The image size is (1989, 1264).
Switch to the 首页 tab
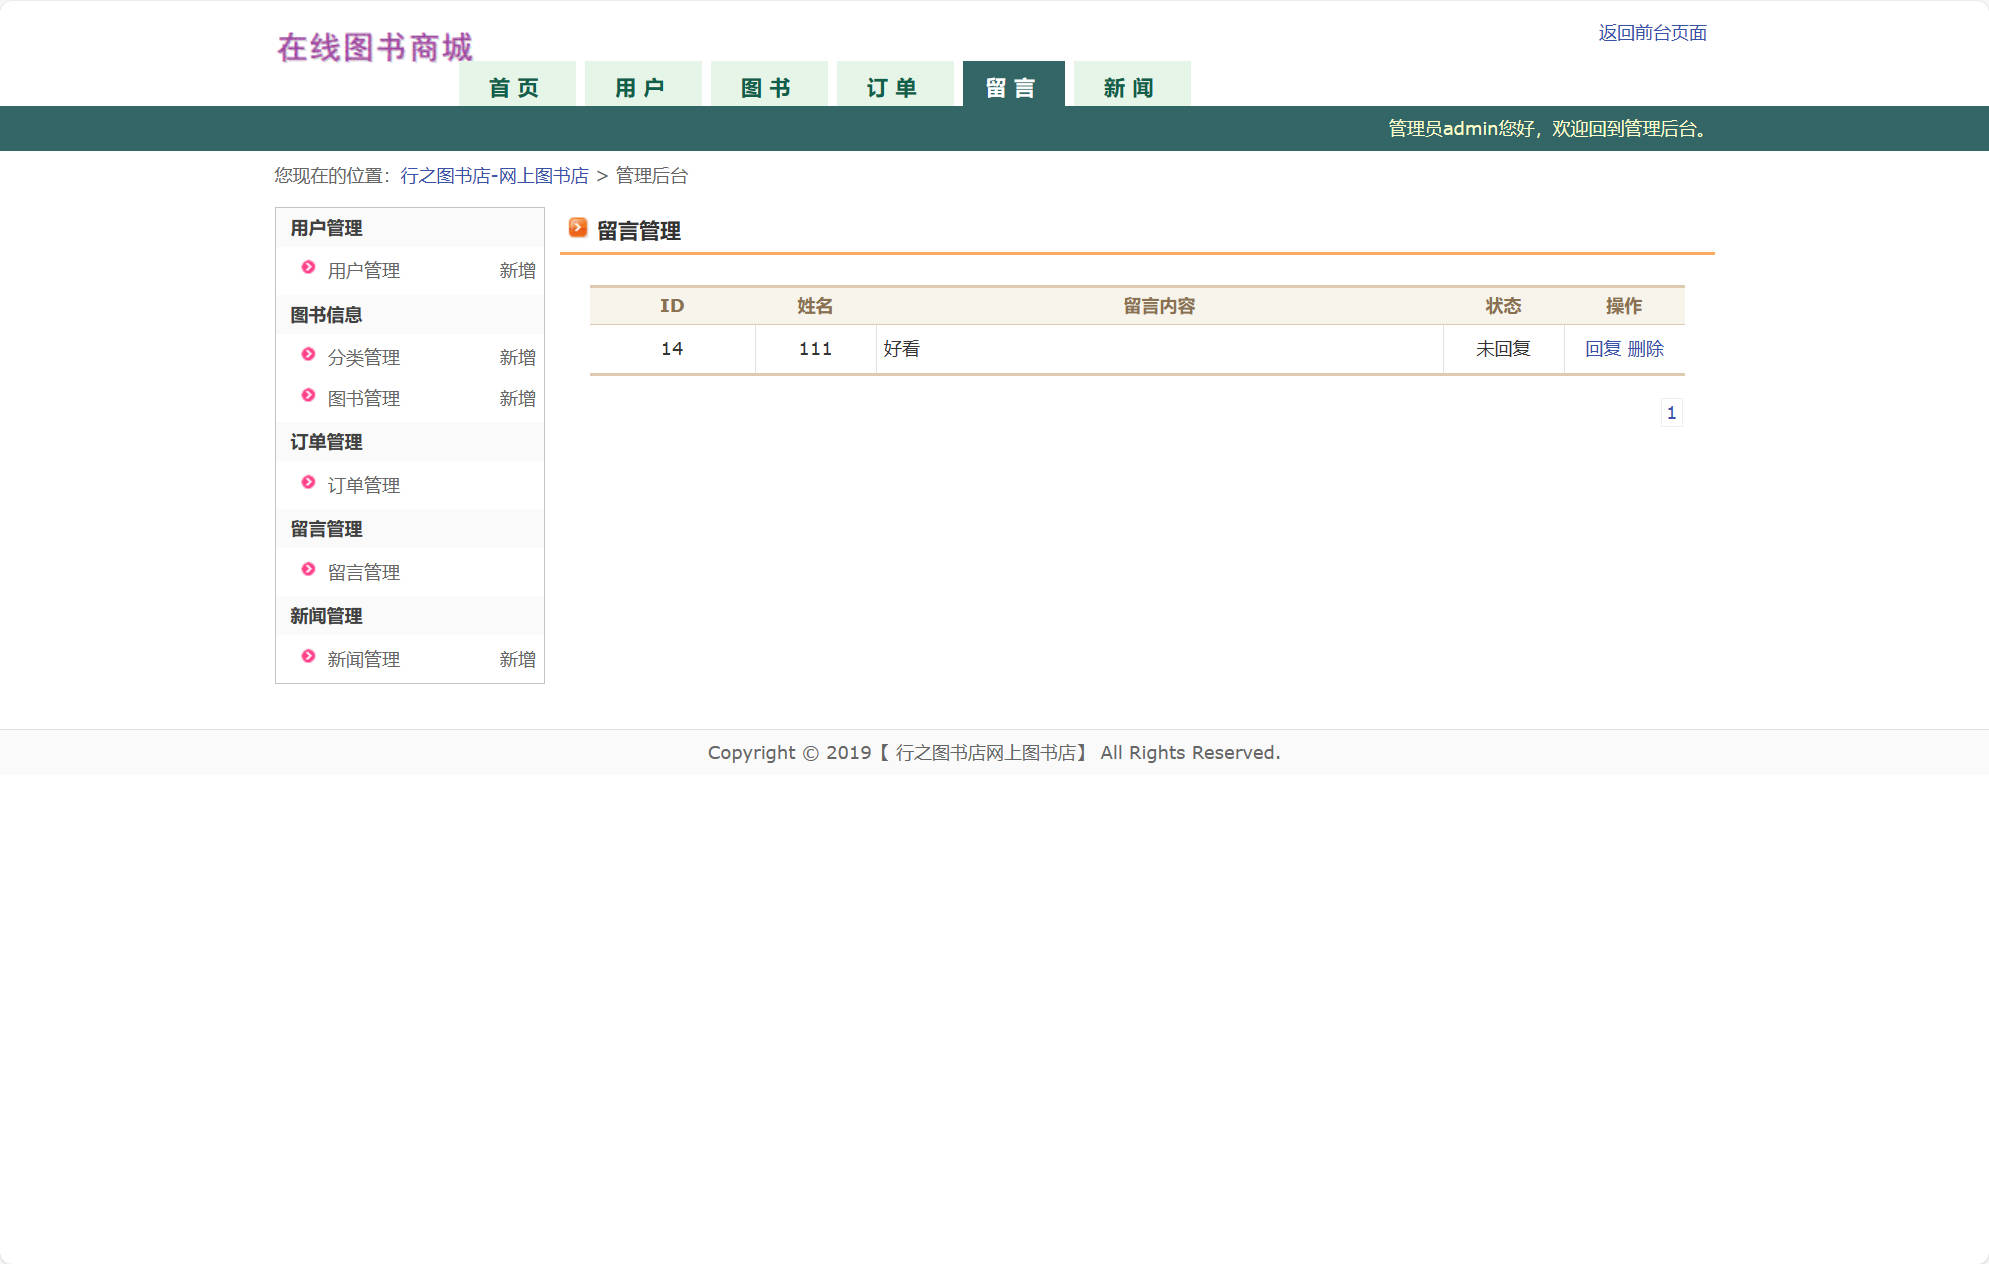tap(515, 86)
